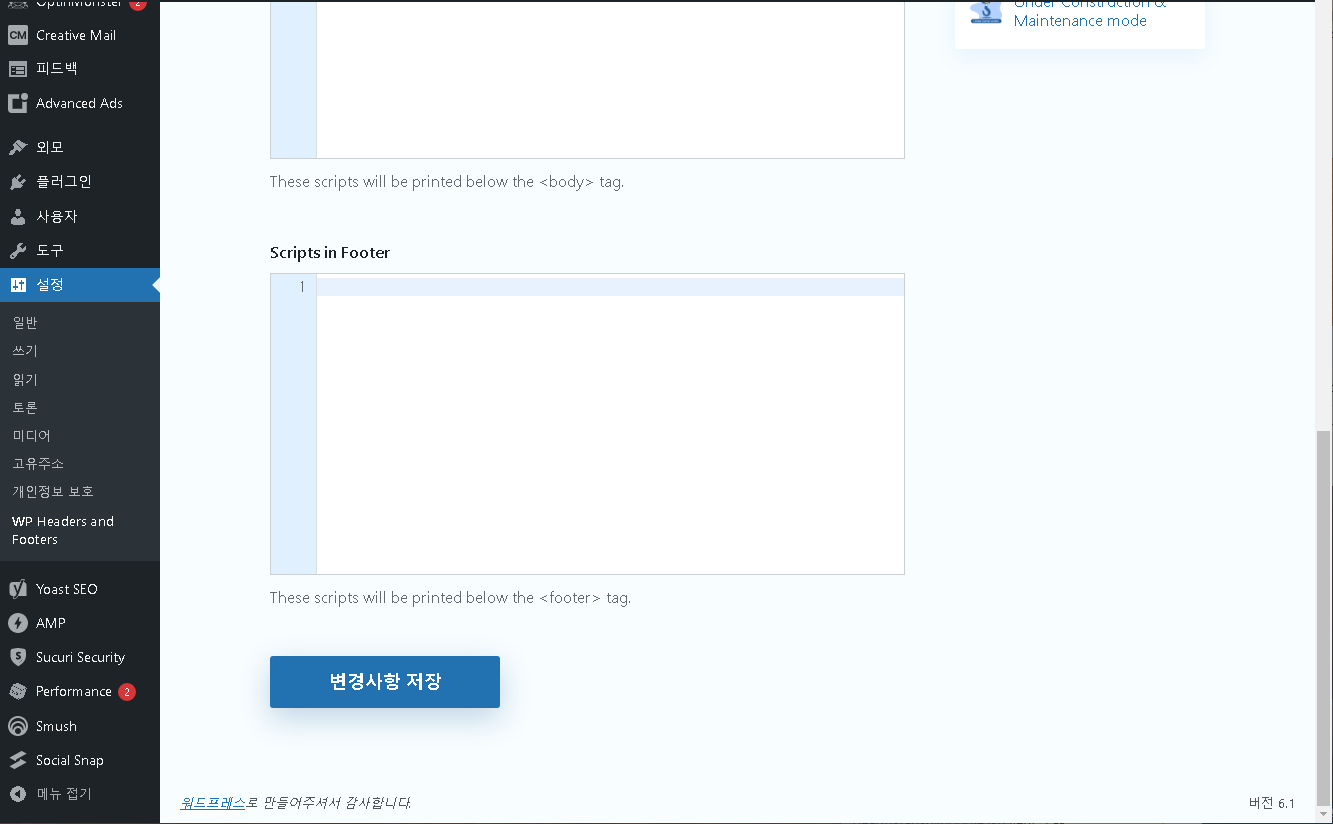Go to 일반 settings
The height and width of the screenshot is (824, 1333).
25,323
